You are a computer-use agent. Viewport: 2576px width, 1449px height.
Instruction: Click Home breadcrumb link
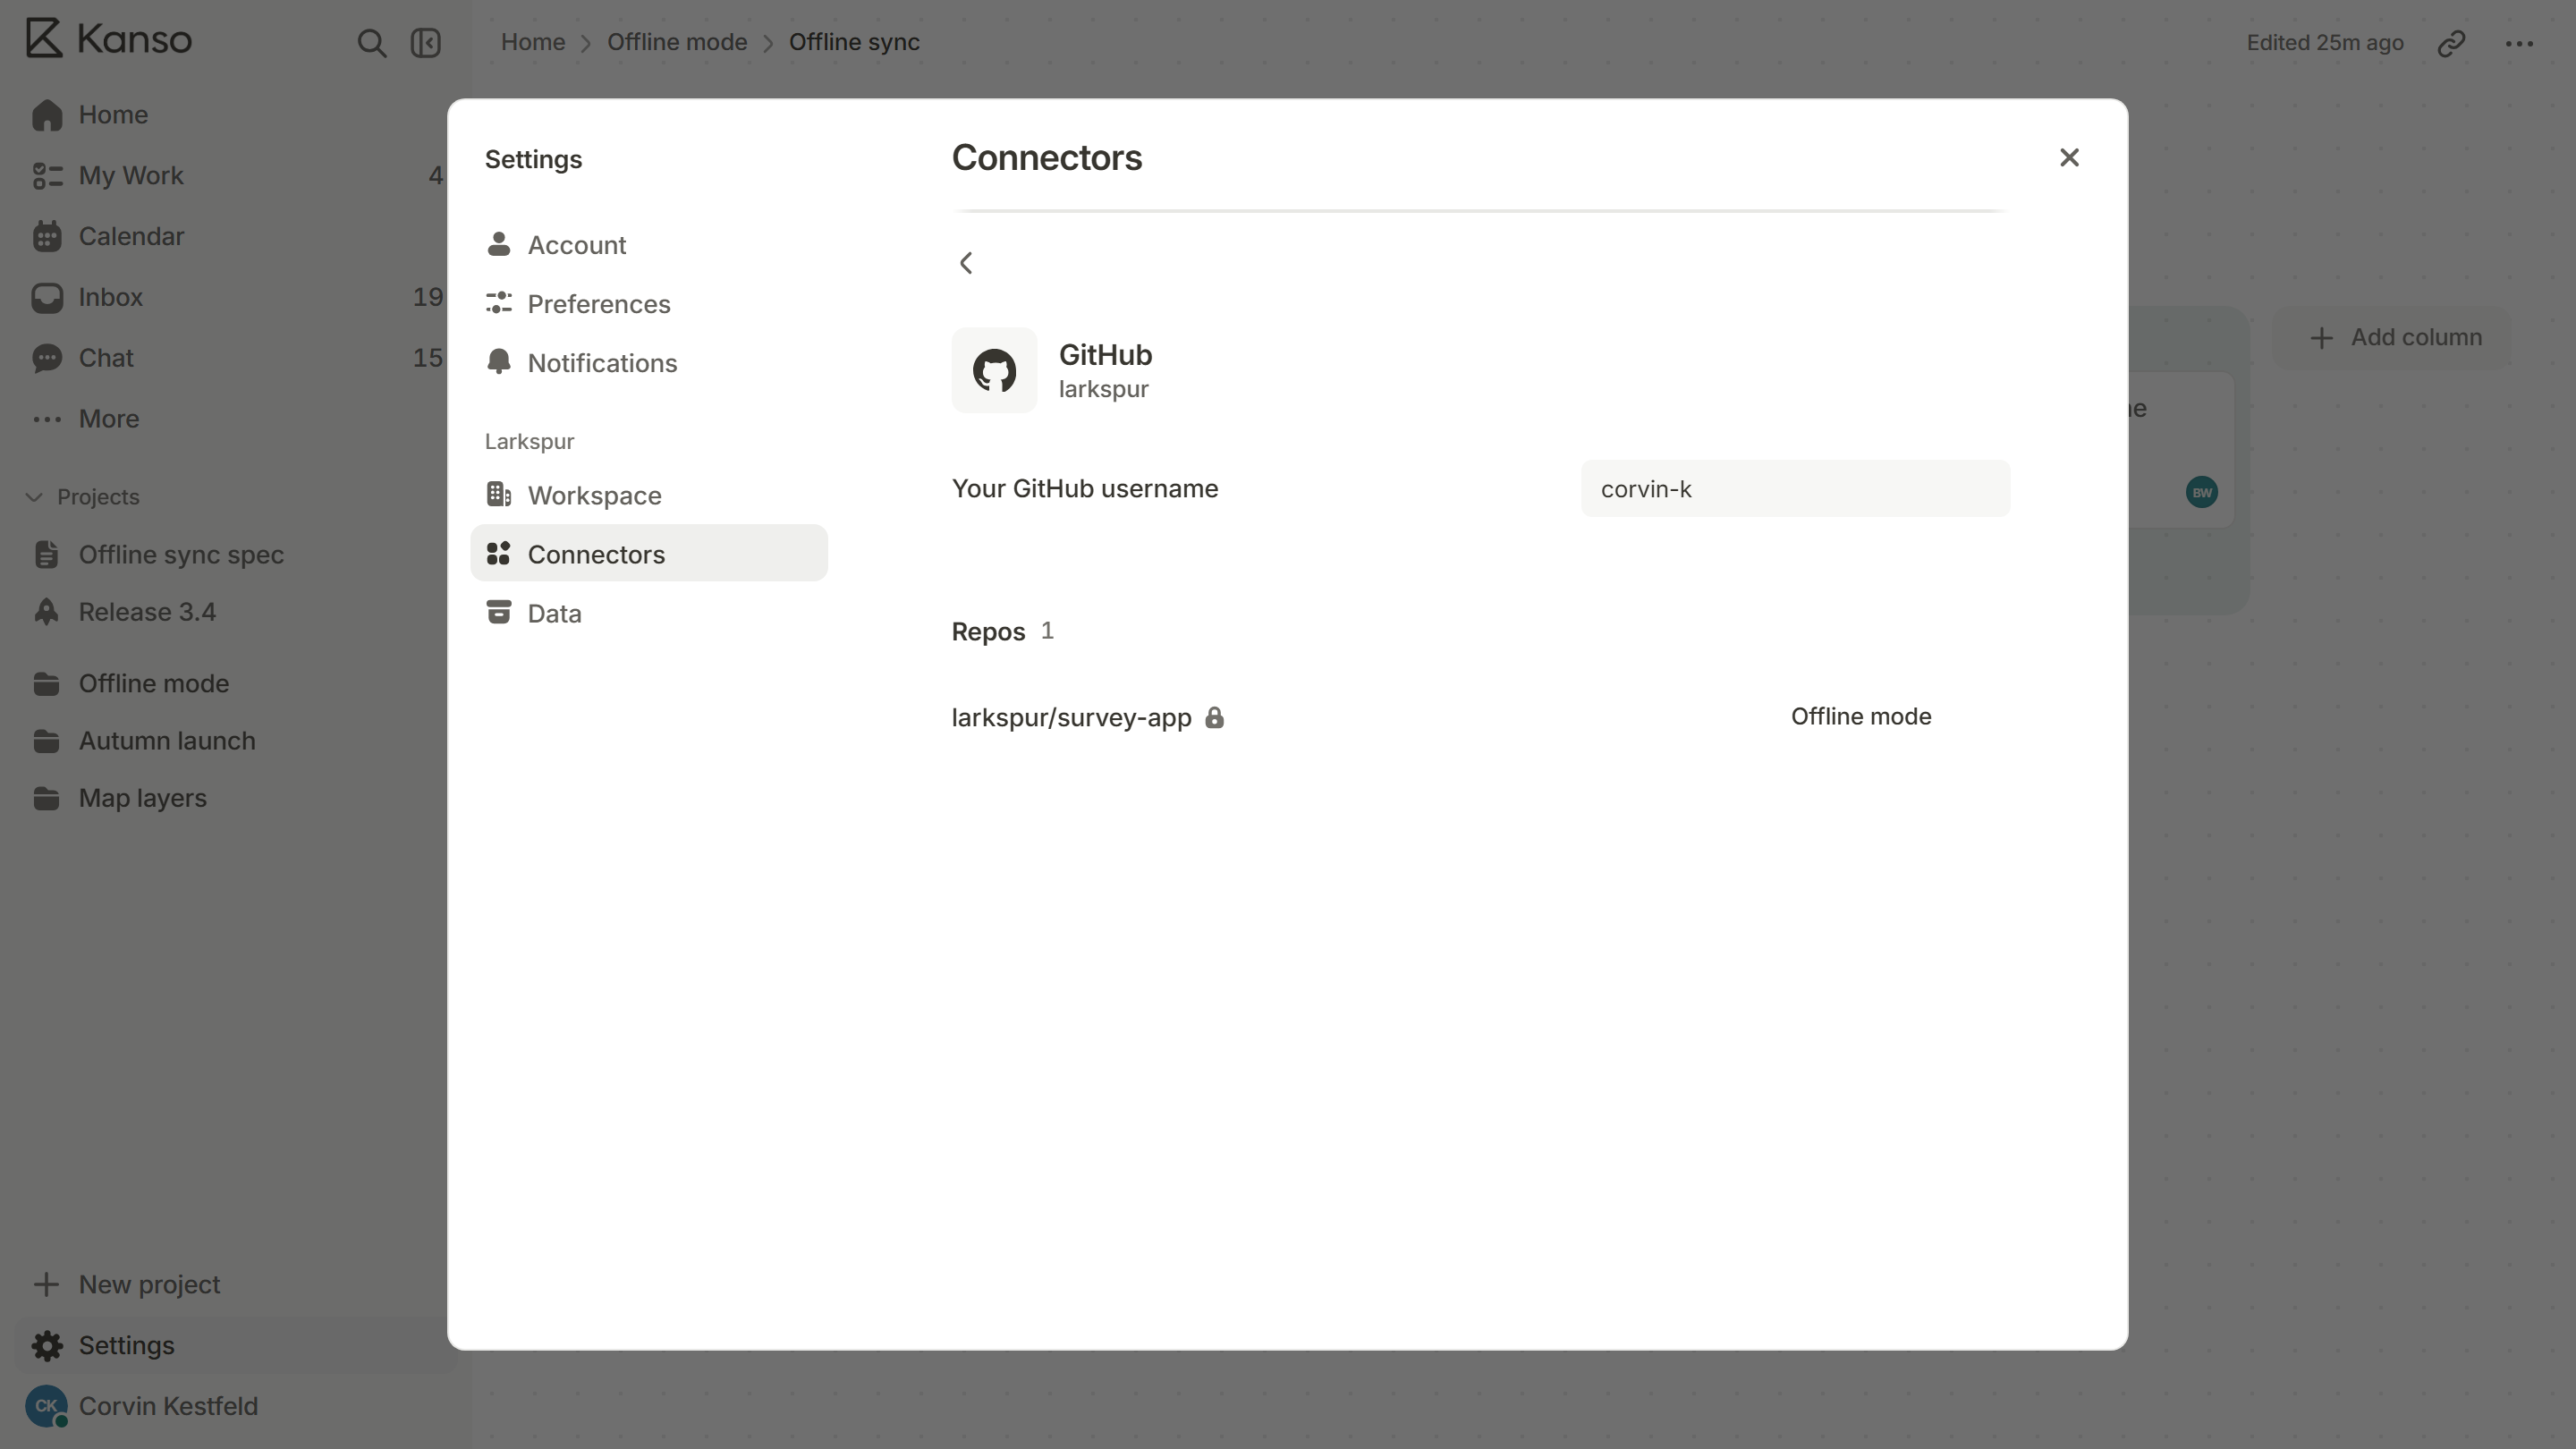[x=533, y=42]
